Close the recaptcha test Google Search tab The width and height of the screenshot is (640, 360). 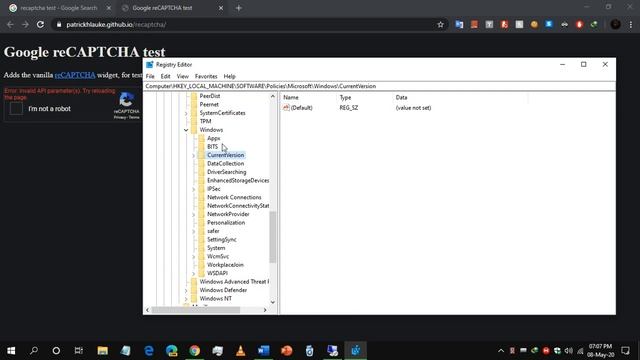pos(109,8)
